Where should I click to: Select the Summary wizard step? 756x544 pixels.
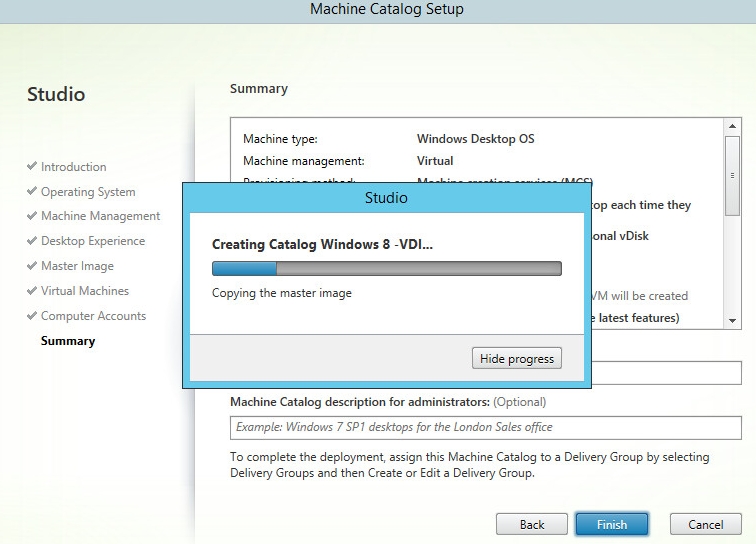pyautogui.click(x=68, y=341)
